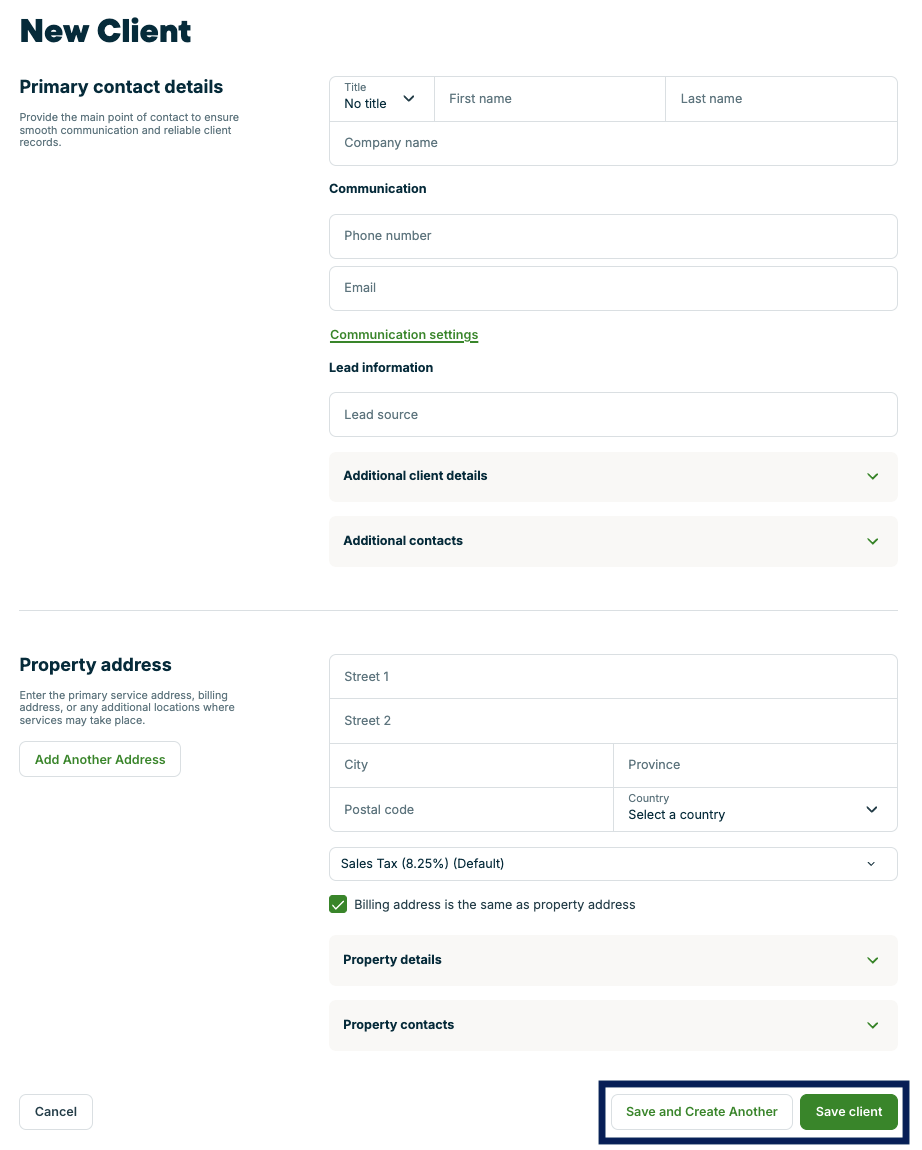
Task: Click the Lead source field
Action: (612, 415)
